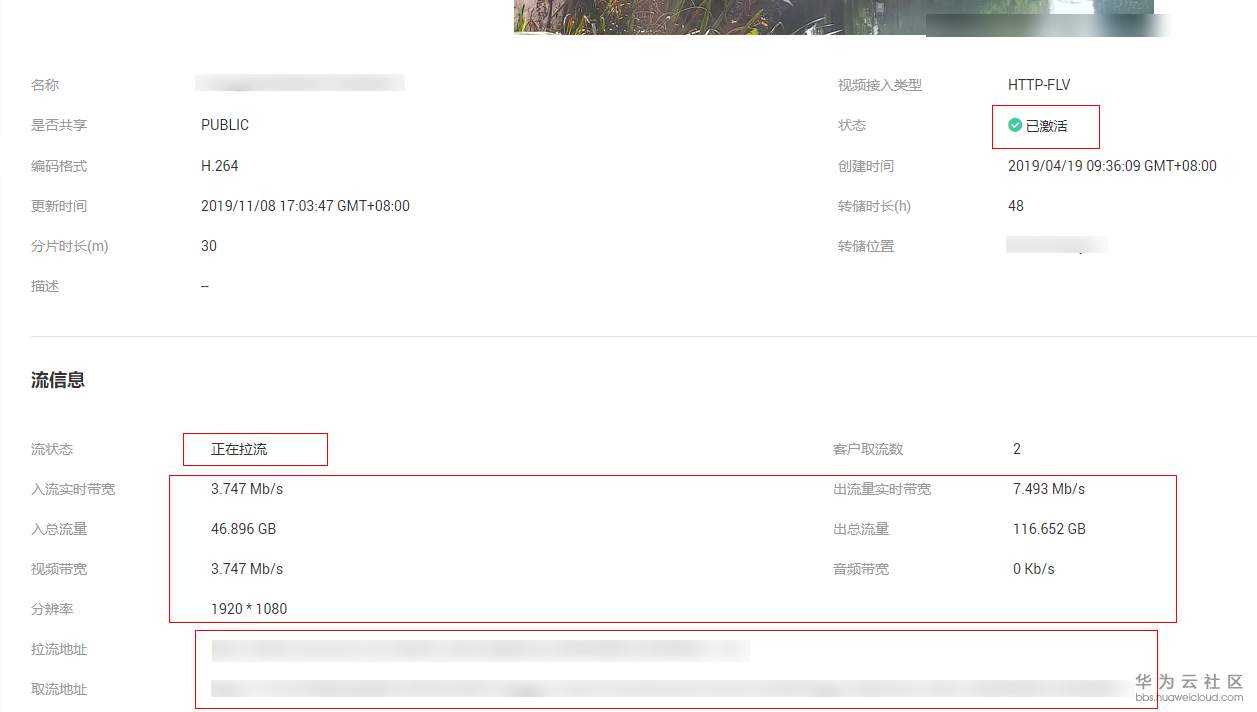Select creation time 2019/04/19 09:36:09
Image resolution: width=1257 pixels, height=712 pixels.
point(1112,166)
